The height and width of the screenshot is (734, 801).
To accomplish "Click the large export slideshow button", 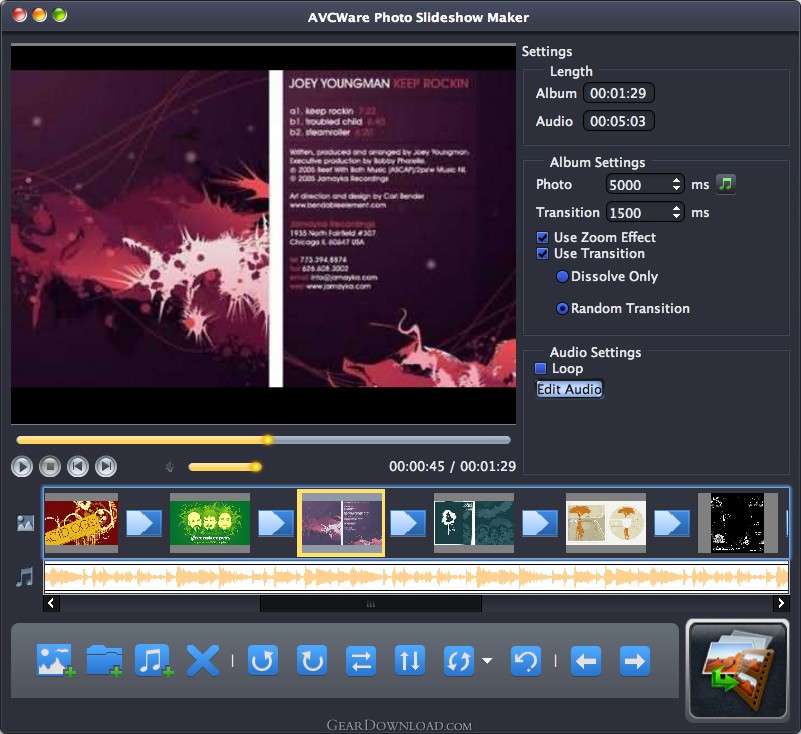I will [738, 670].
